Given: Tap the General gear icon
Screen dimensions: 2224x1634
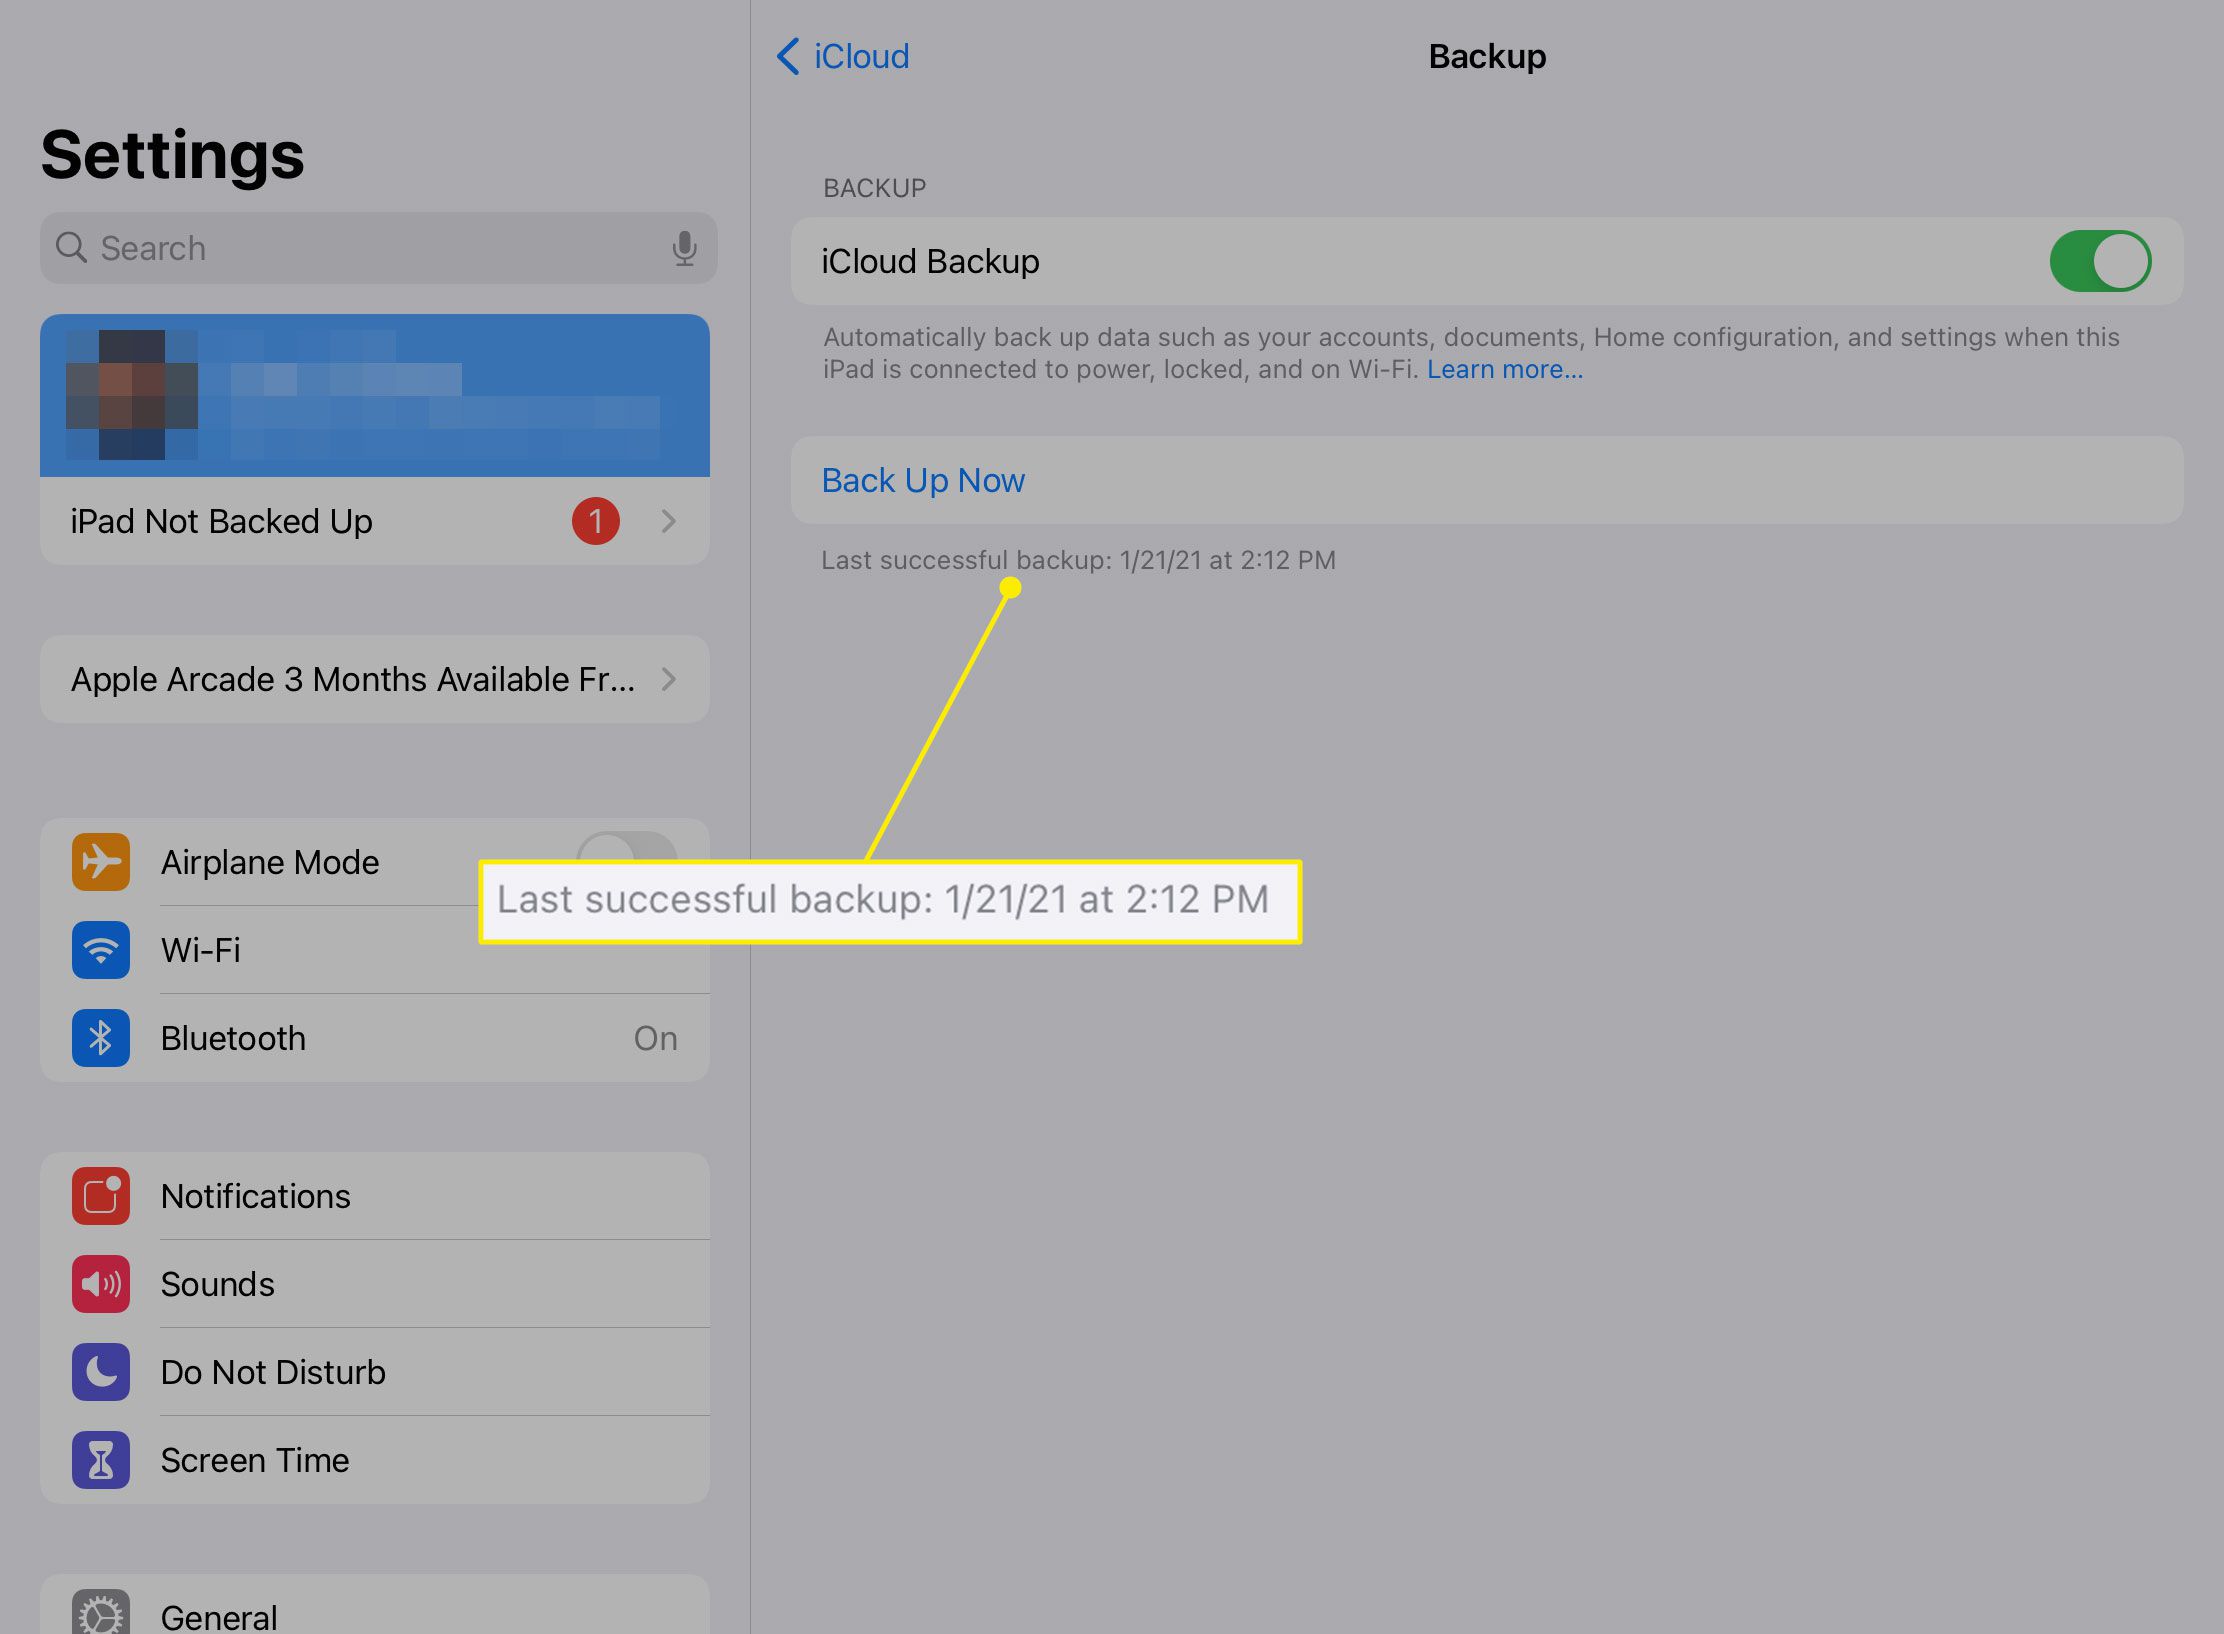Looking at the screenshot, I should (x=101, y=1612).
